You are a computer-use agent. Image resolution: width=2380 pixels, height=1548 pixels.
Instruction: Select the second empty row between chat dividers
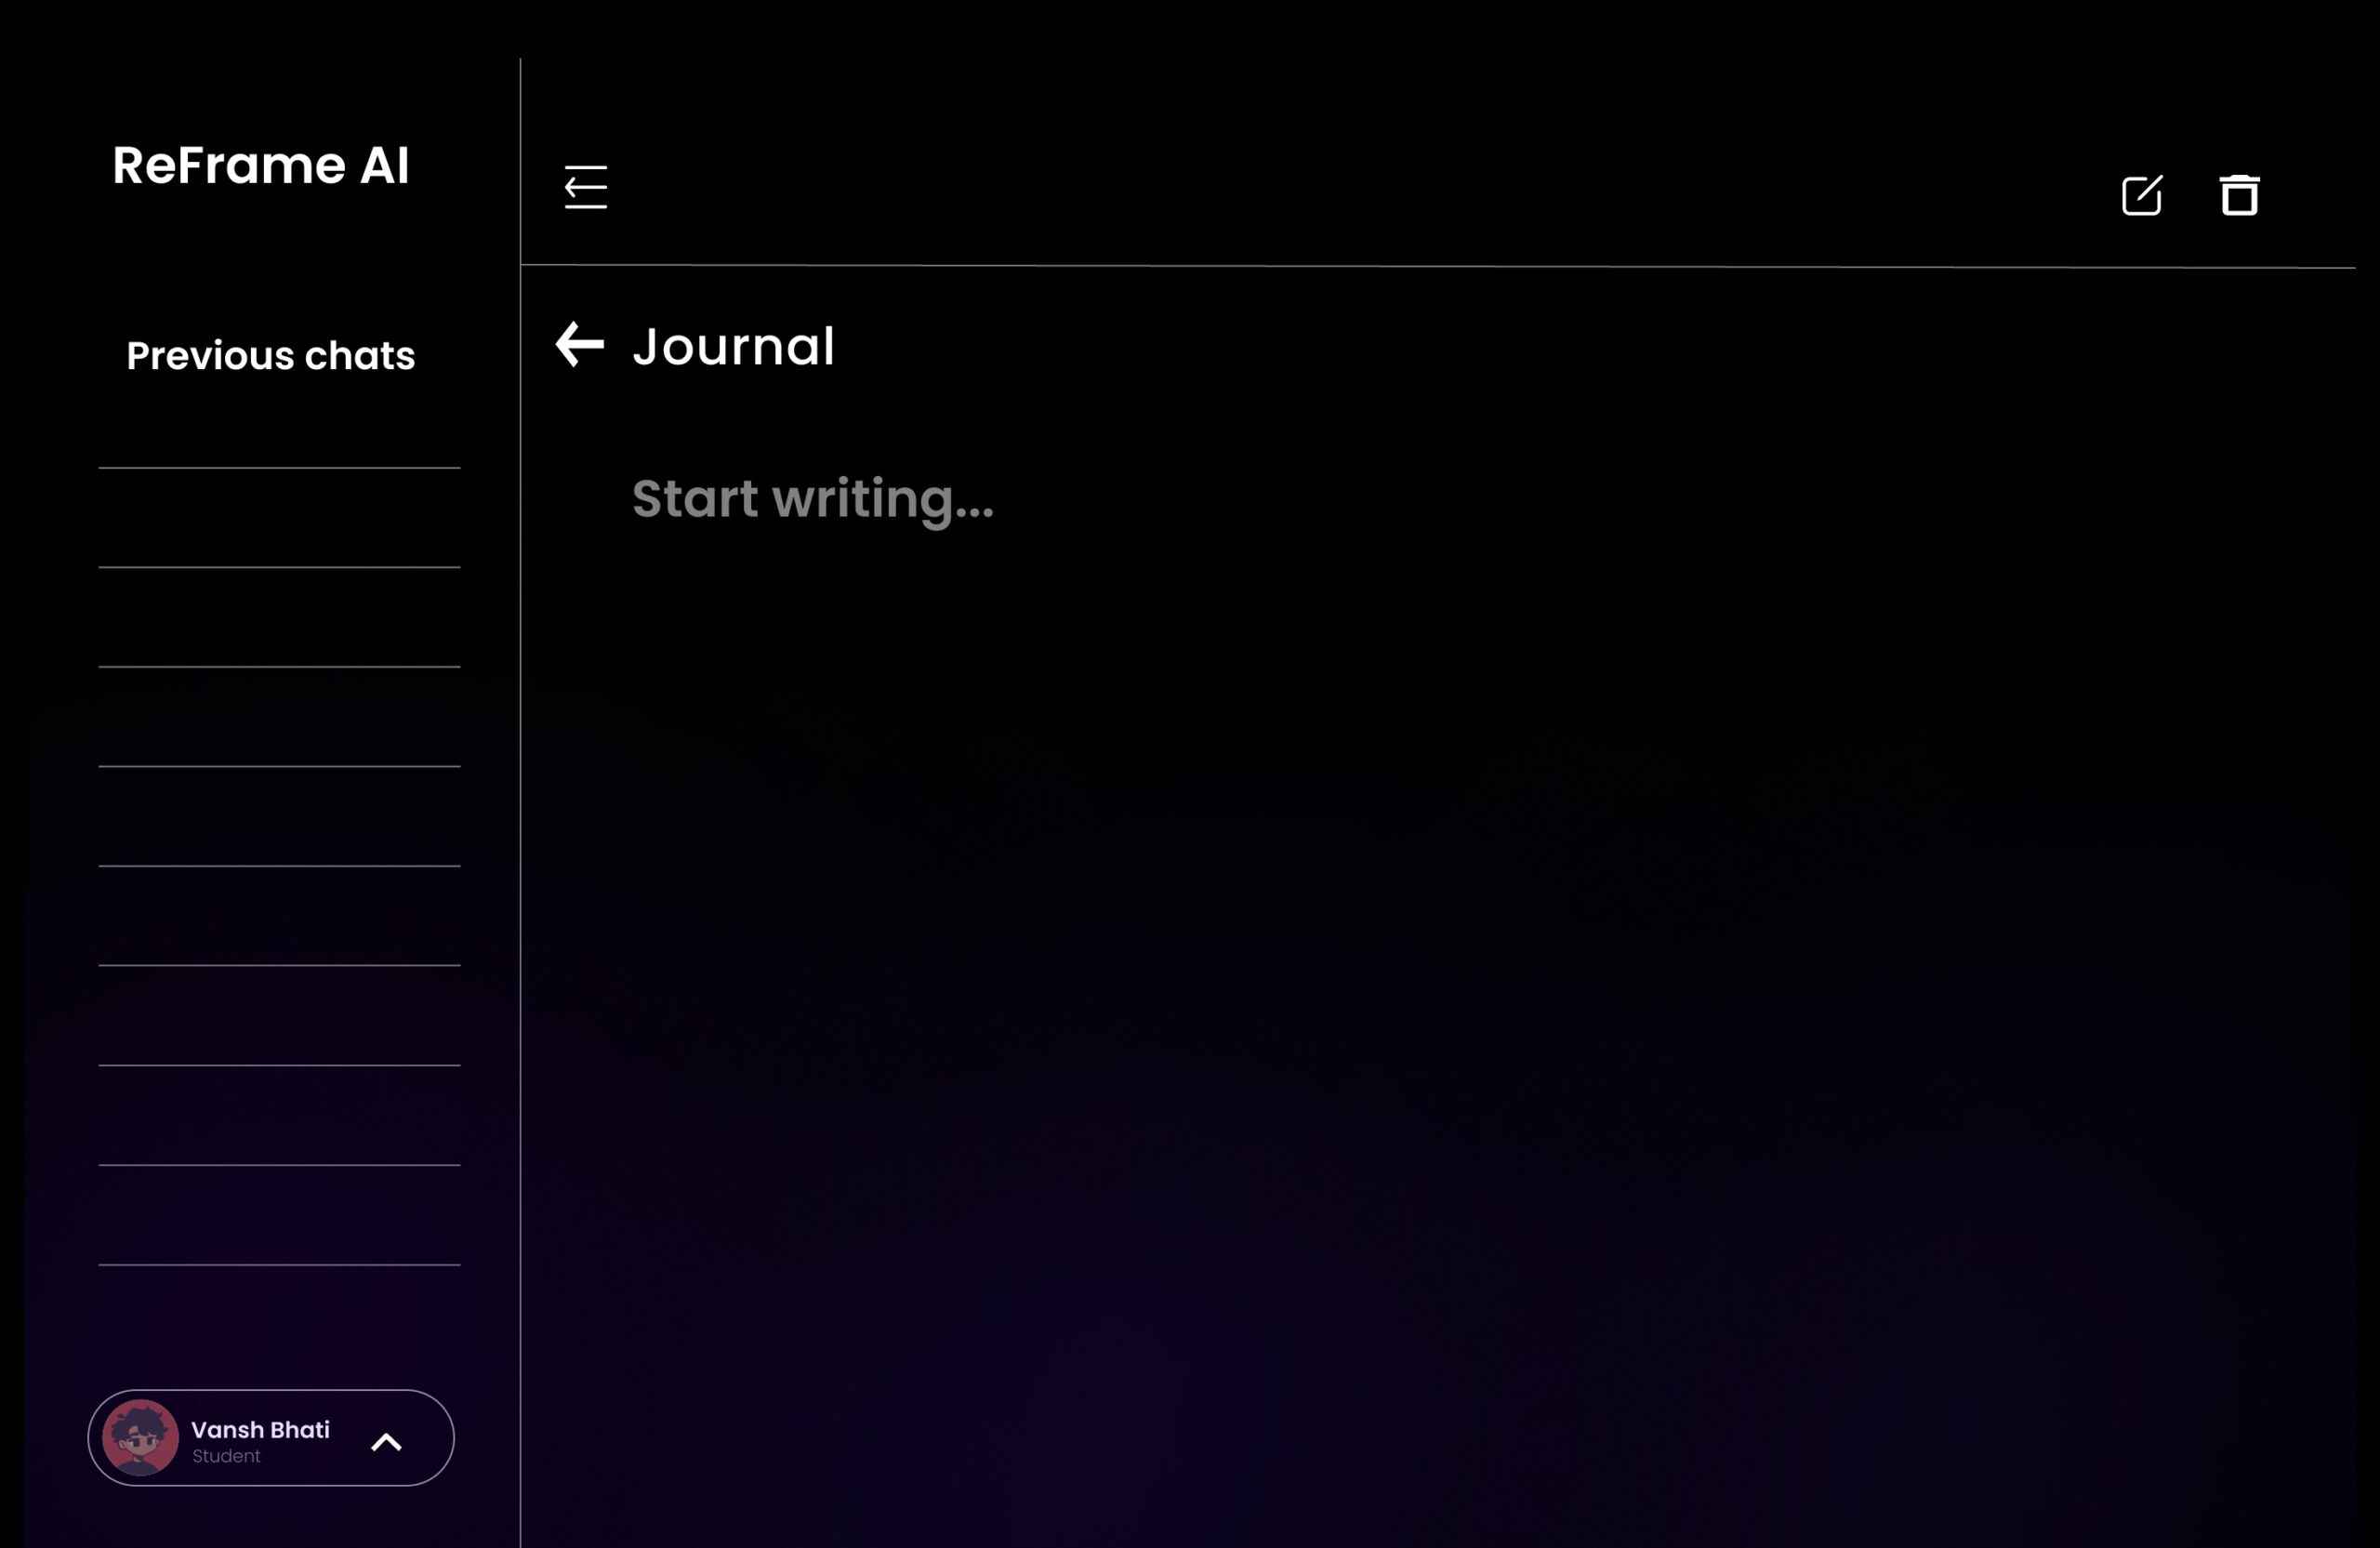(x=279, y=617)
